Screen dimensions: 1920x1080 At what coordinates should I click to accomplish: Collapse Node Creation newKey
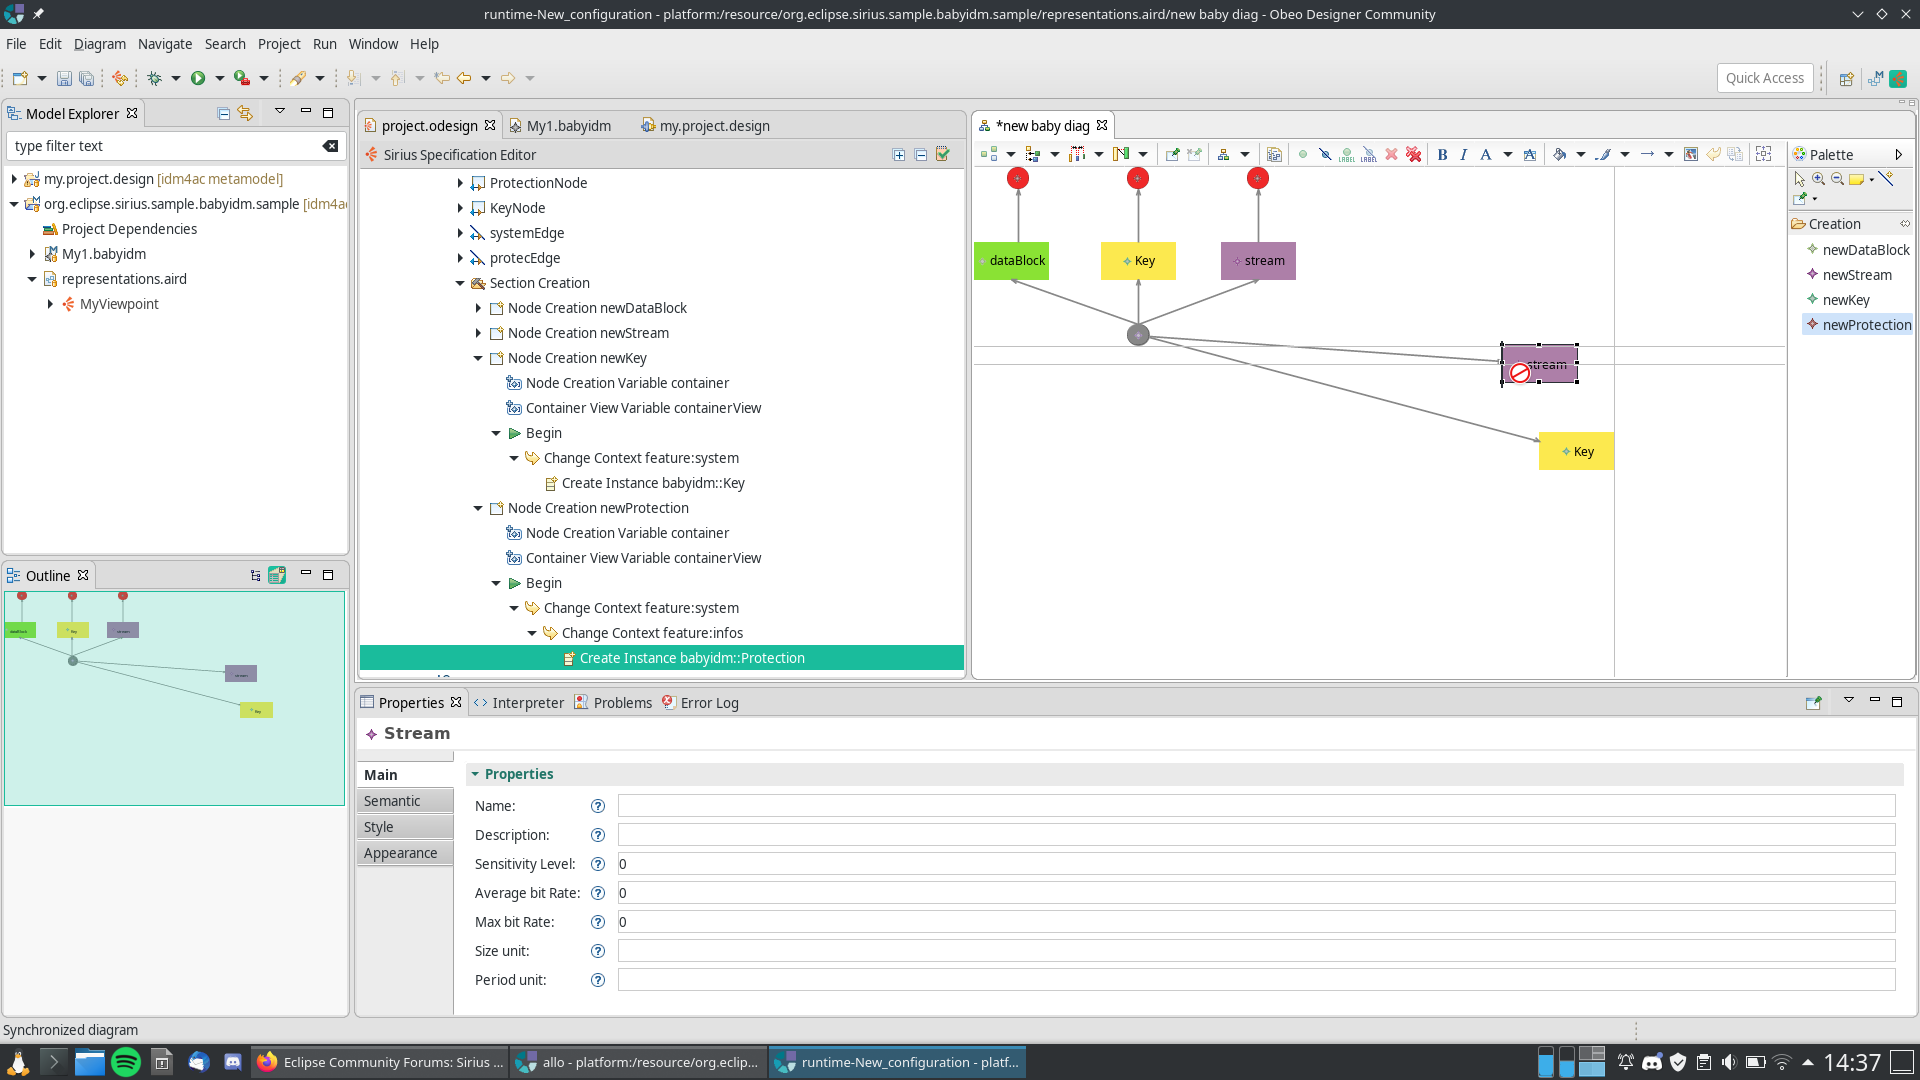[478, 358]
